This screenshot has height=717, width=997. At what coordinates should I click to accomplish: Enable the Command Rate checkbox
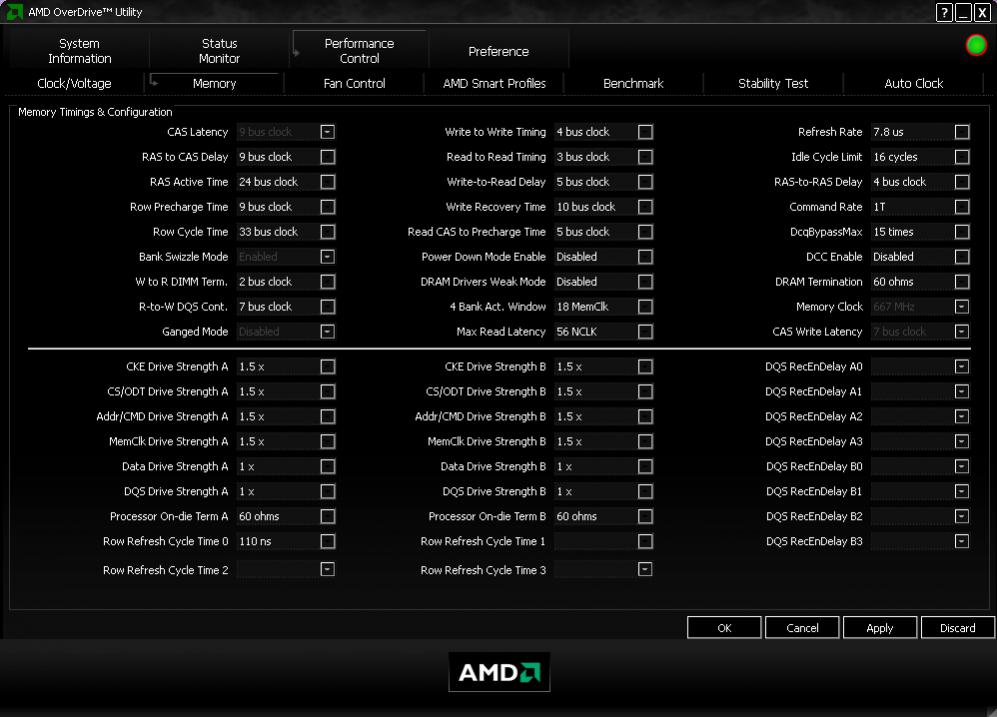tap(962, 207)
